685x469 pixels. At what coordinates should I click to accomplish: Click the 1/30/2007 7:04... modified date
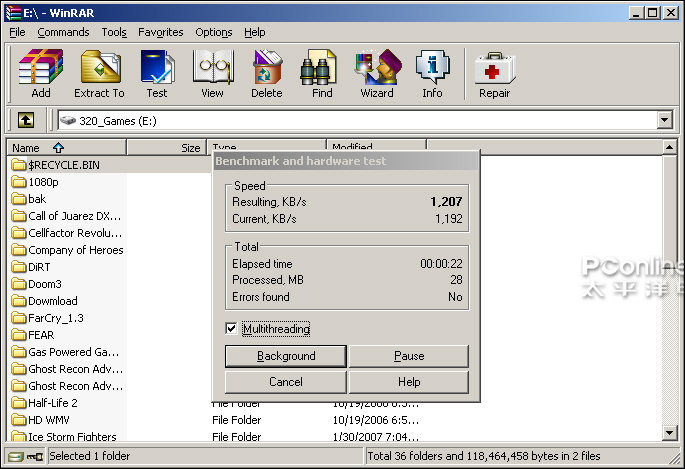point(376,436)
